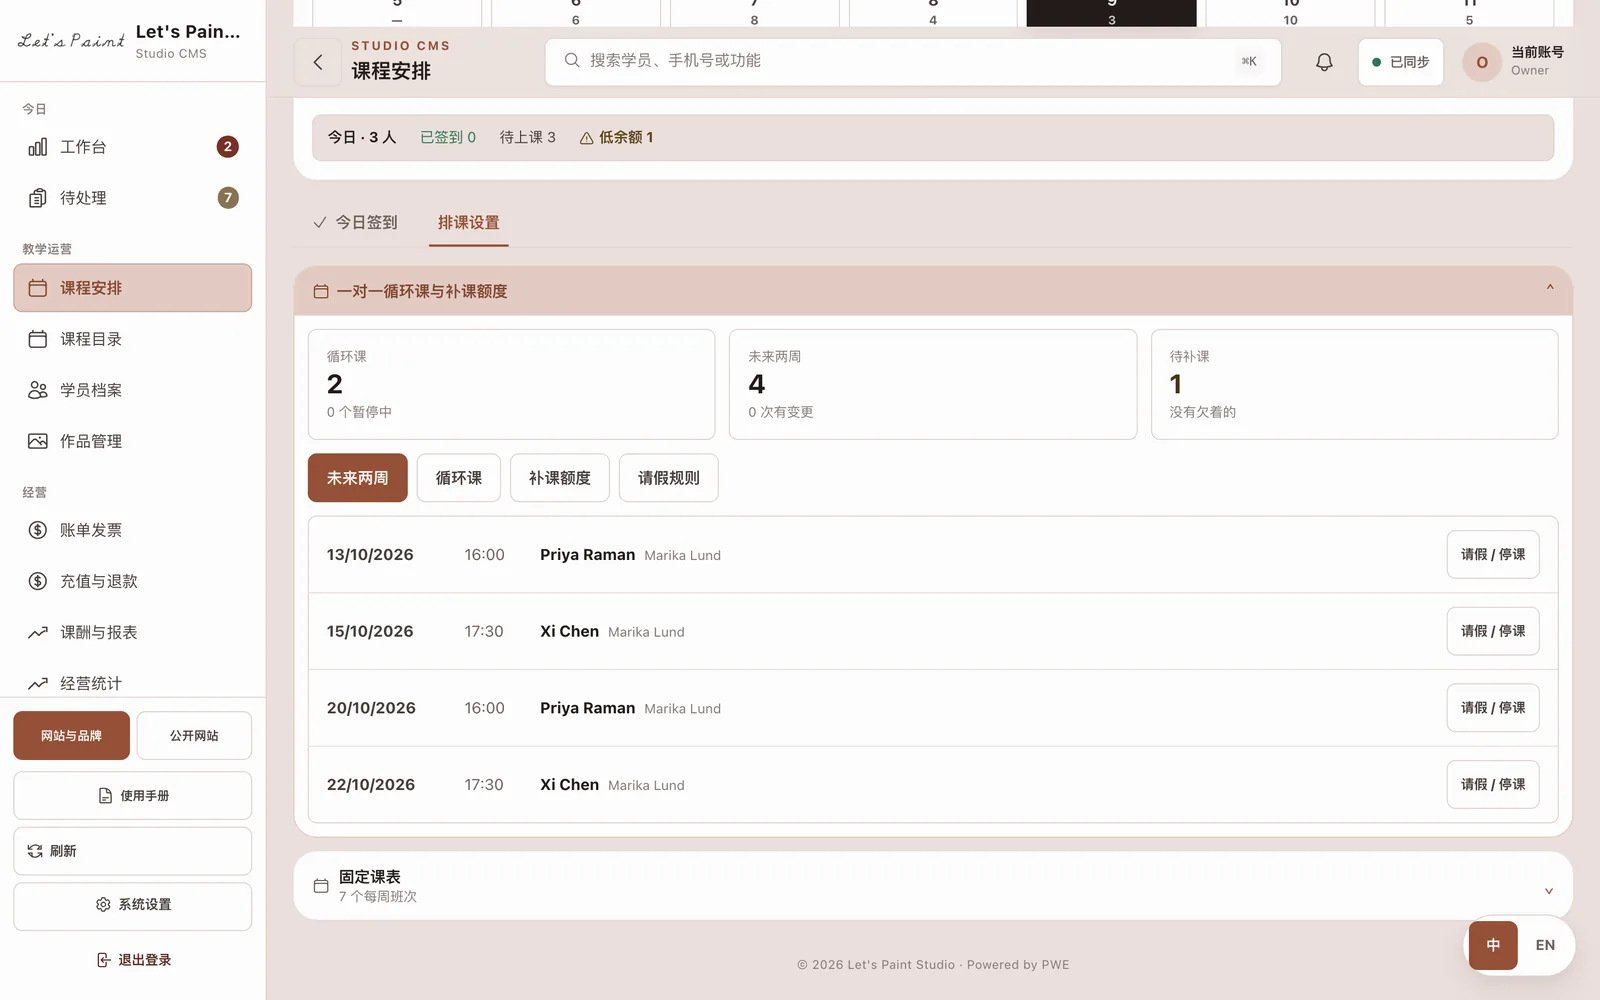The image size is (1600, 1000).
Task: Open 系统设置
Action: tap(133, 905)
